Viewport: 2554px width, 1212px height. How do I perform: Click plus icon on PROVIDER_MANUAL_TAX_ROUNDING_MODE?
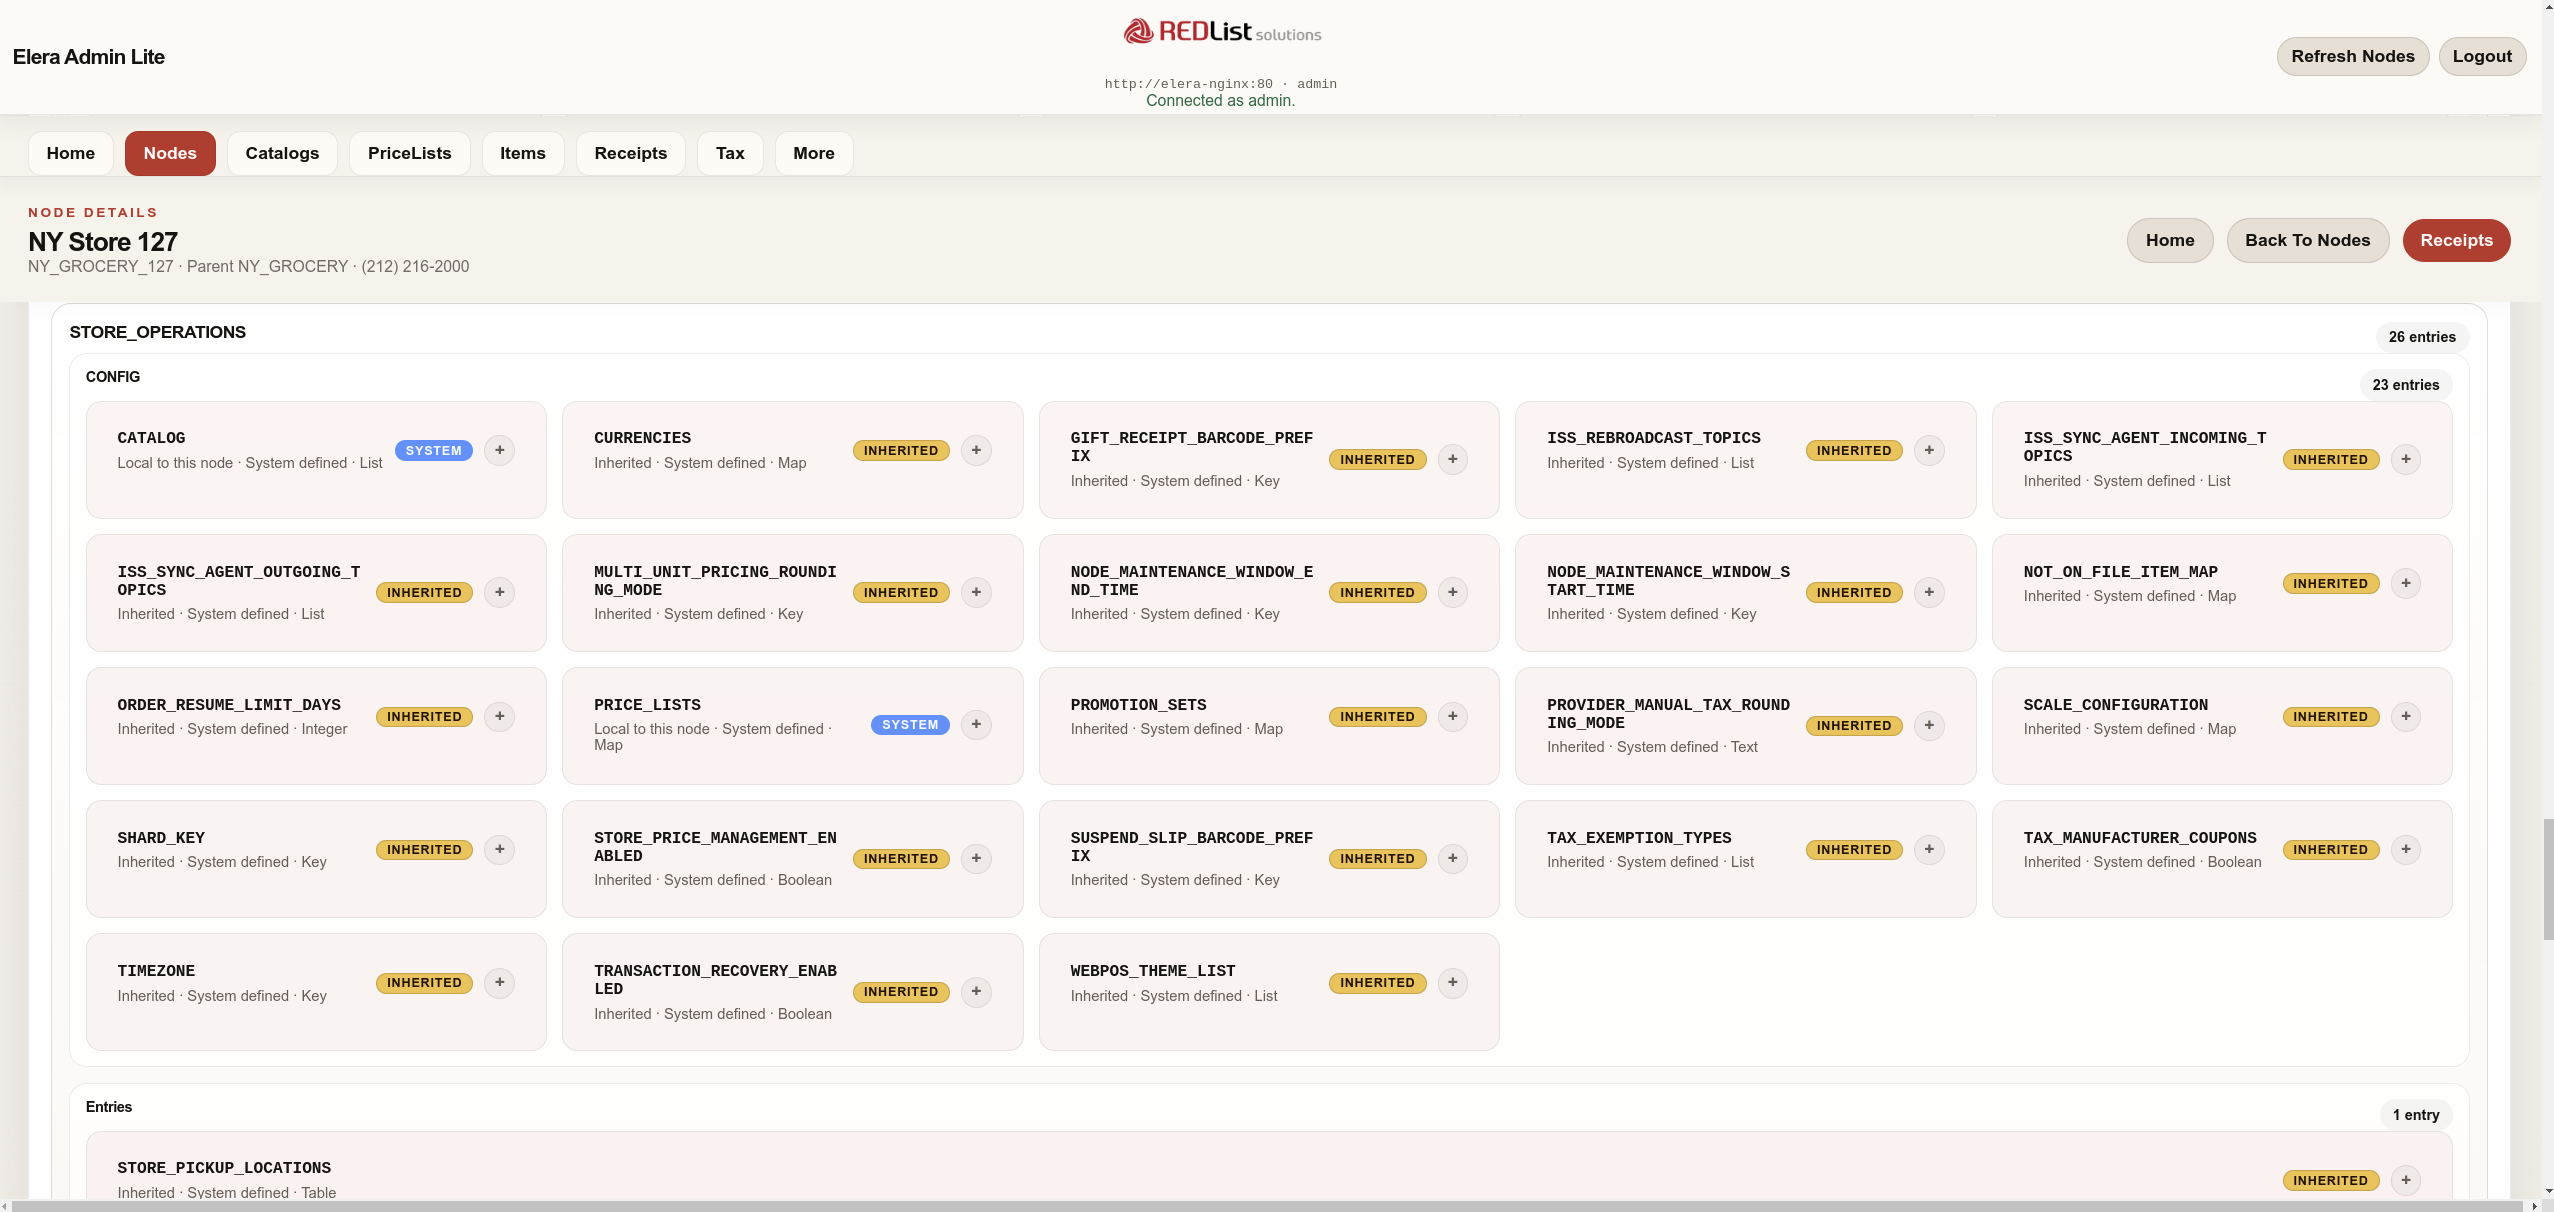point(1929,725)
